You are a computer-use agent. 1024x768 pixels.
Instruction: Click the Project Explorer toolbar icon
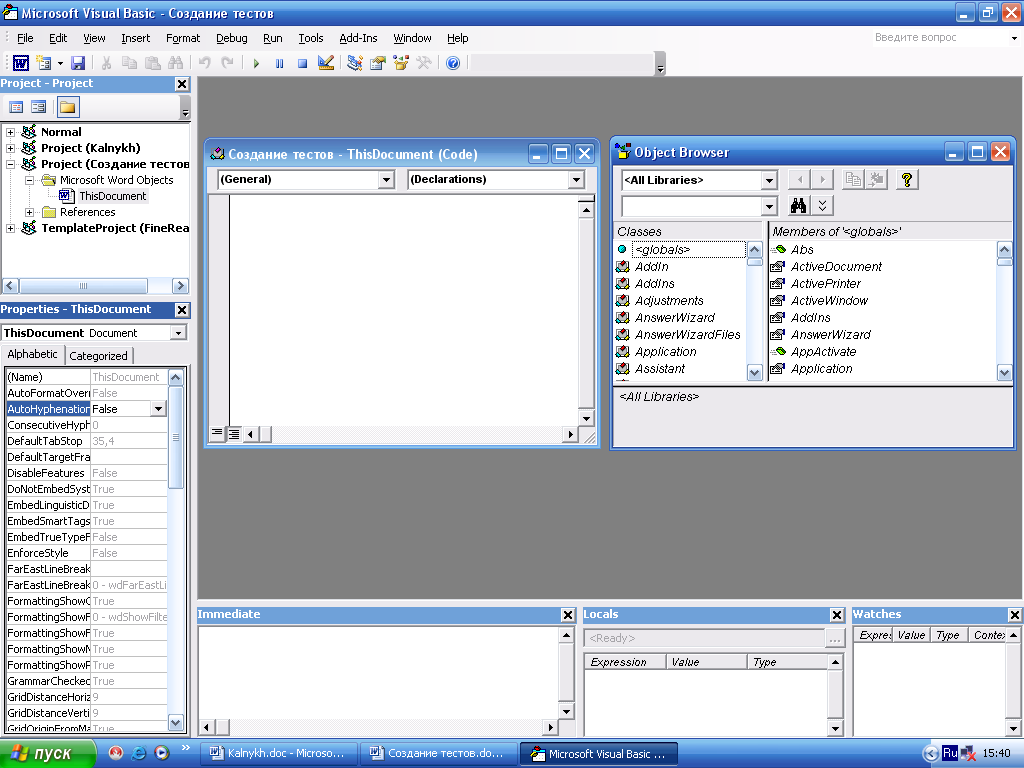pos(355,63)
